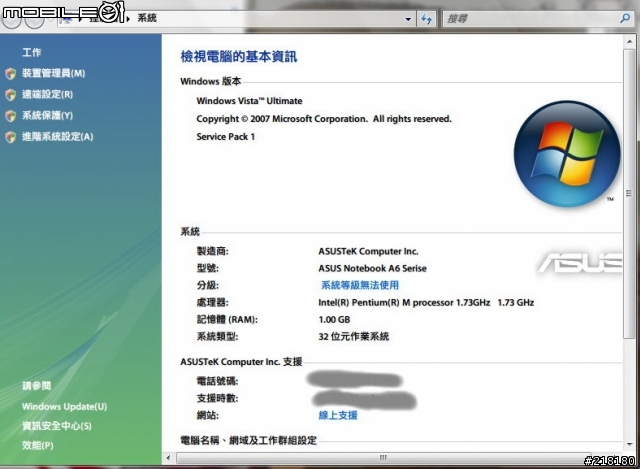
Task: Click 系統等級無法使用 rating link
Action: click(360, 285)
